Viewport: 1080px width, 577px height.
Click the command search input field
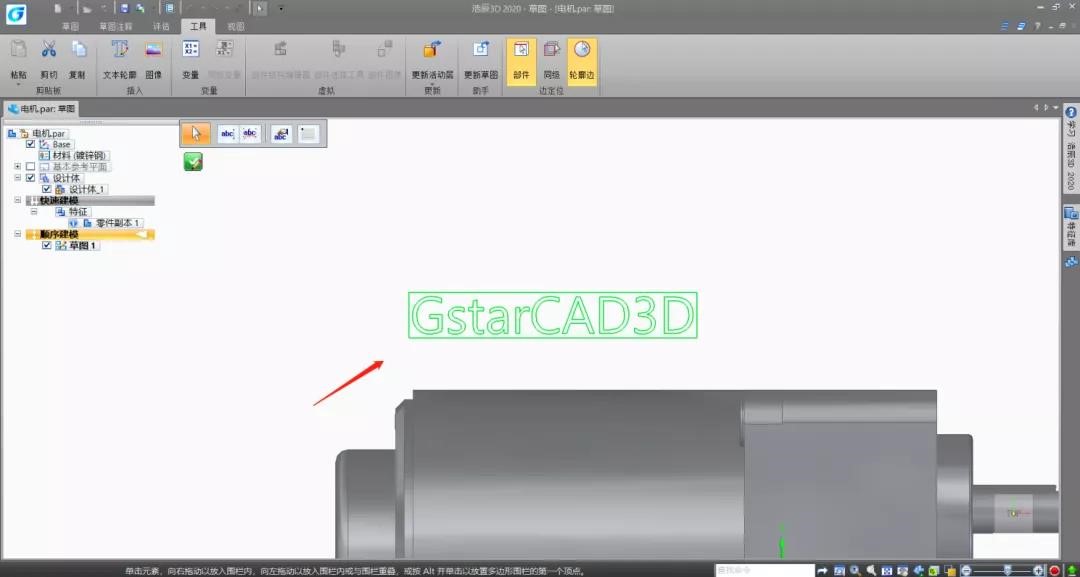point(764,570)
